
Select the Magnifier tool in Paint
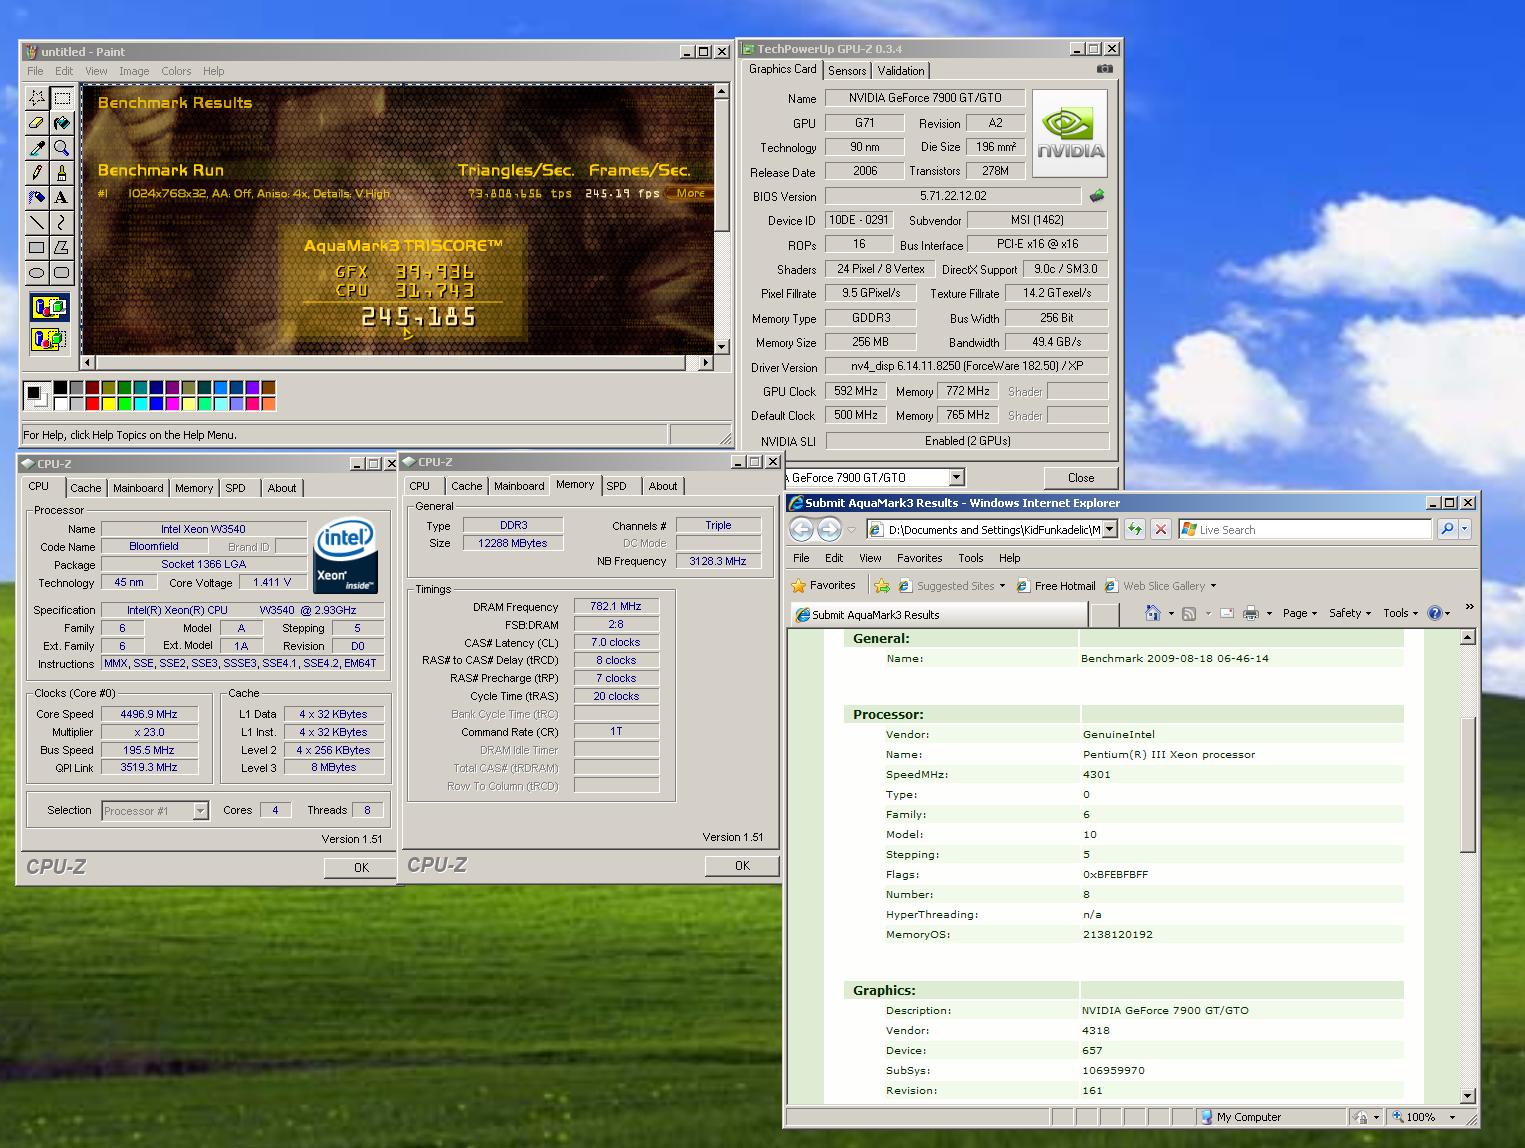click(x=62, y=148)
